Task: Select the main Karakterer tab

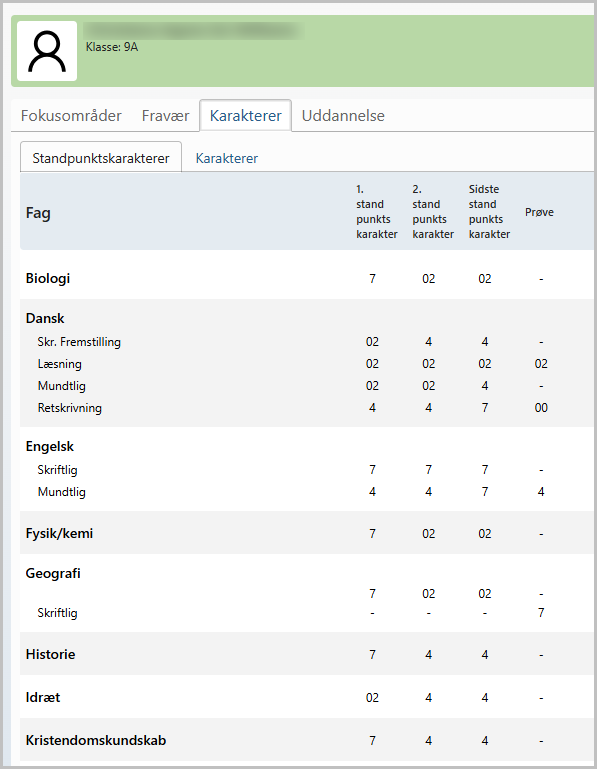Action: (245, 116)
